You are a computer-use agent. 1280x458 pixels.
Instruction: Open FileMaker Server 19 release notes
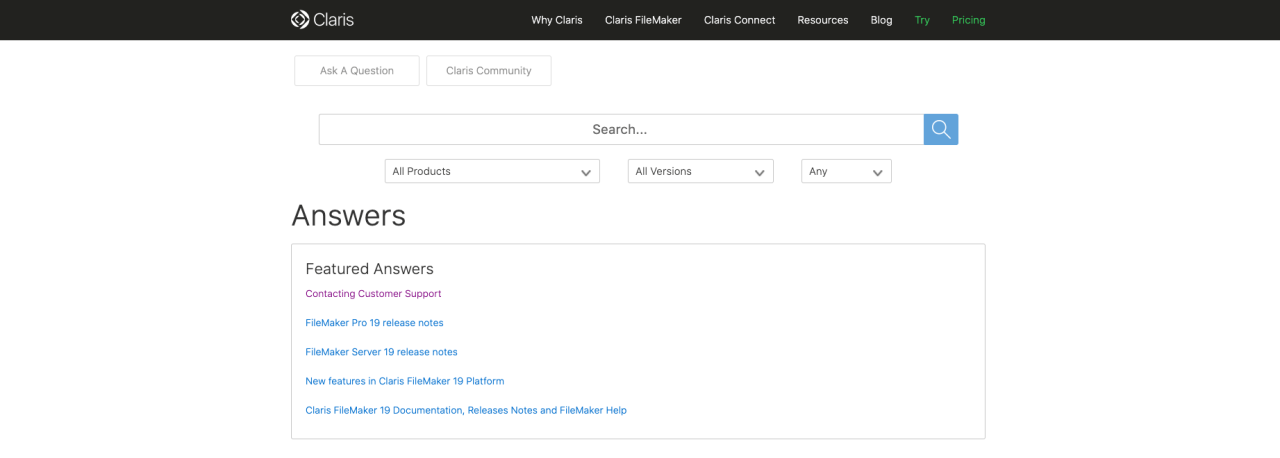point(381,352)
